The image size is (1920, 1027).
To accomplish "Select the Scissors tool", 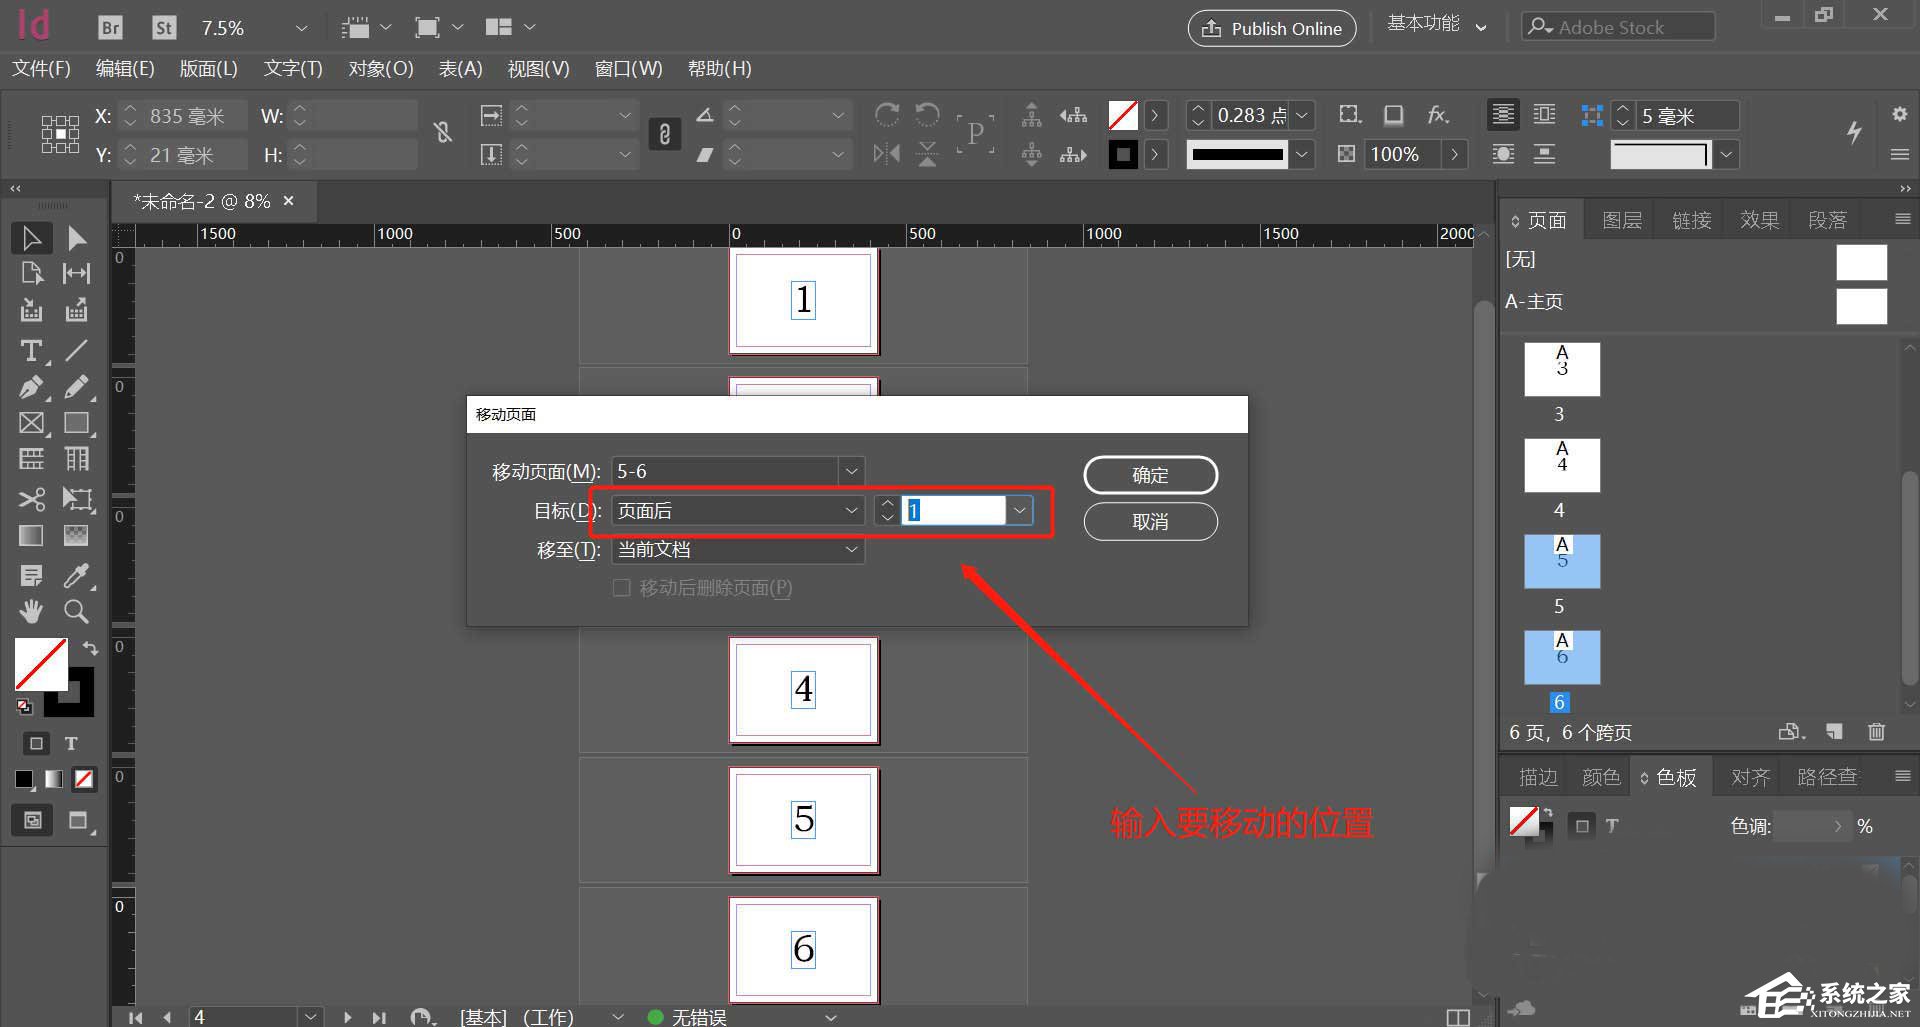I will pyautogui.click(x=31, y=499).
